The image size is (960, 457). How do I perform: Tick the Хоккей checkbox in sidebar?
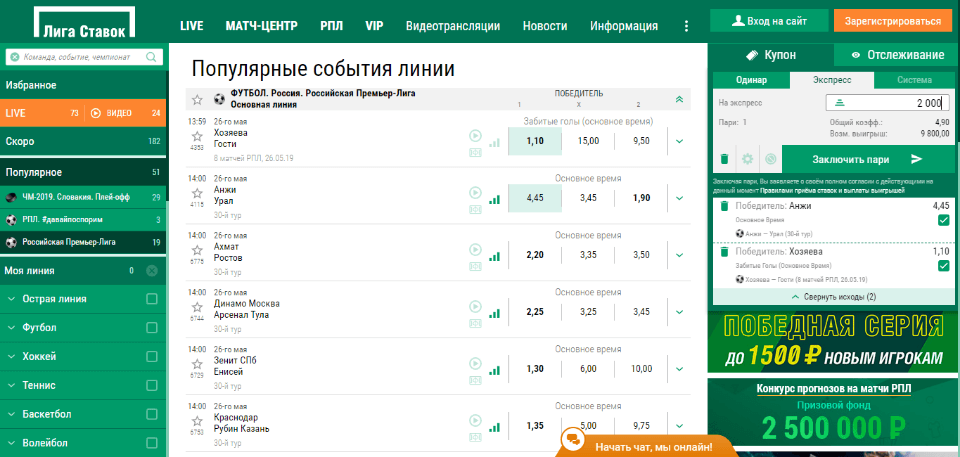point(152,357)
